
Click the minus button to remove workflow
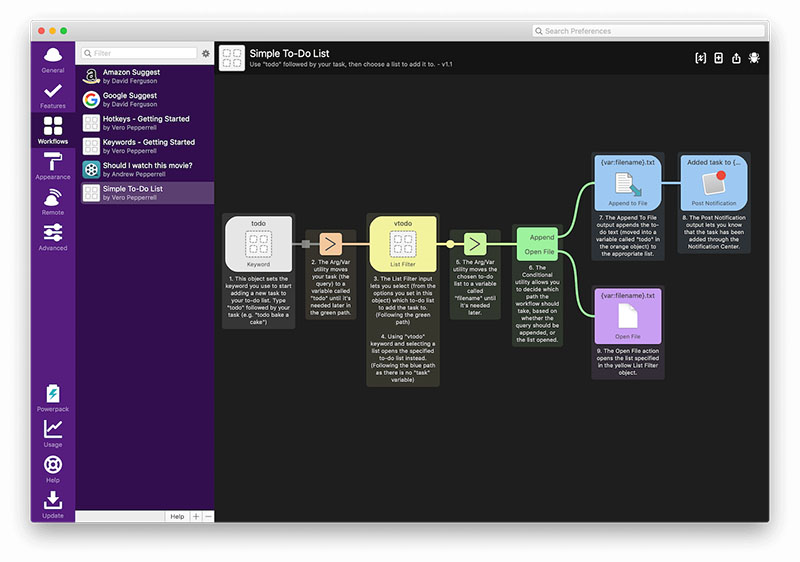pos(208,517)
